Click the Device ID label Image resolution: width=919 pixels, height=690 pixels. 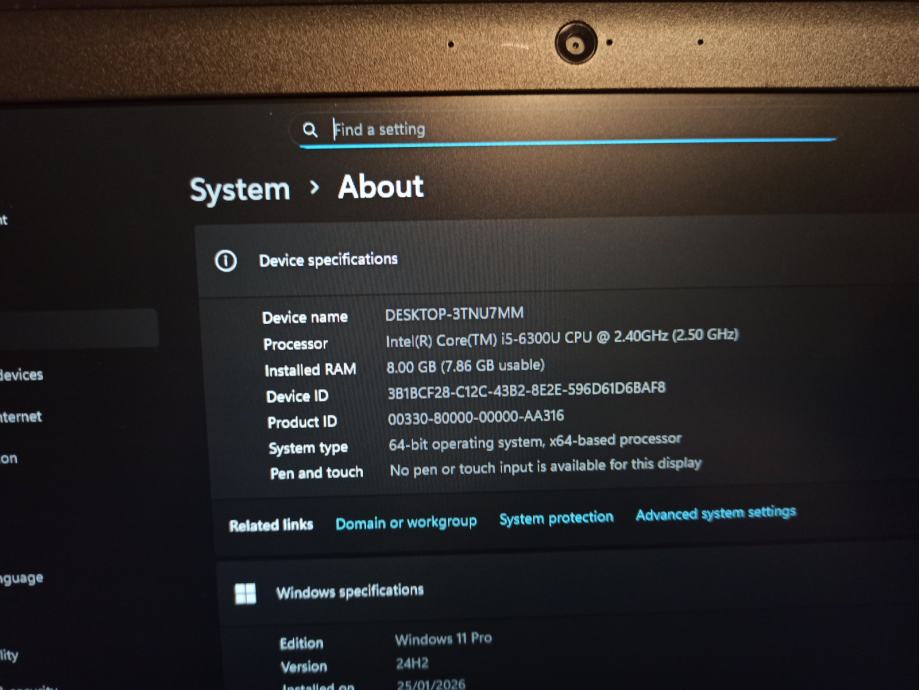297,396
